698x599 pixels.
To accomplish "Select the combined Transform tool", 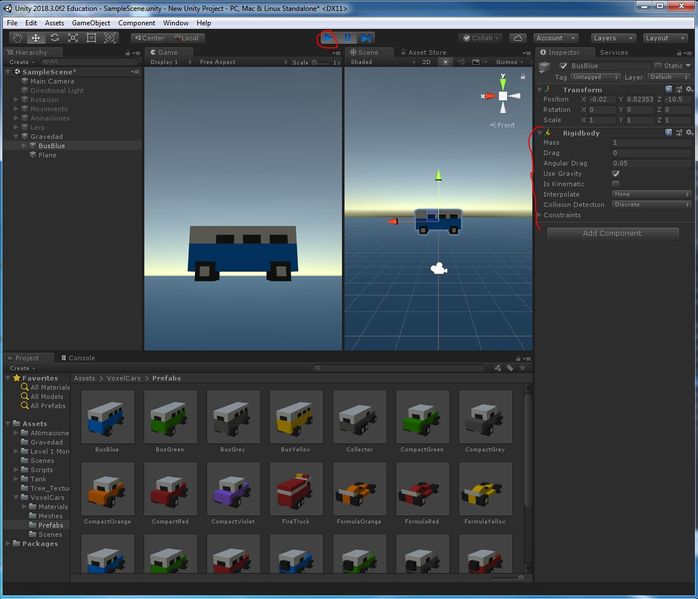I will 110,38.
